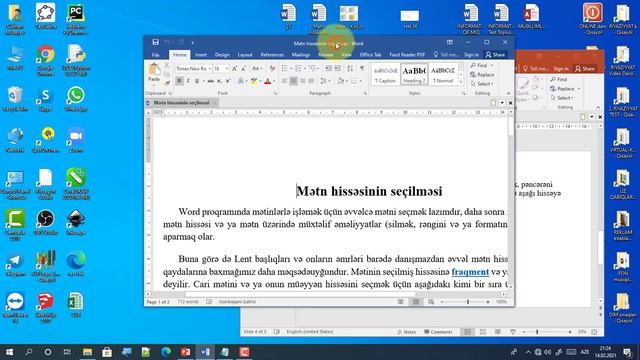The width and height of the screenshot is (640, 360).
Task: Click the Share button in Word
Action: pyautogui.click(x=495, y=55)
